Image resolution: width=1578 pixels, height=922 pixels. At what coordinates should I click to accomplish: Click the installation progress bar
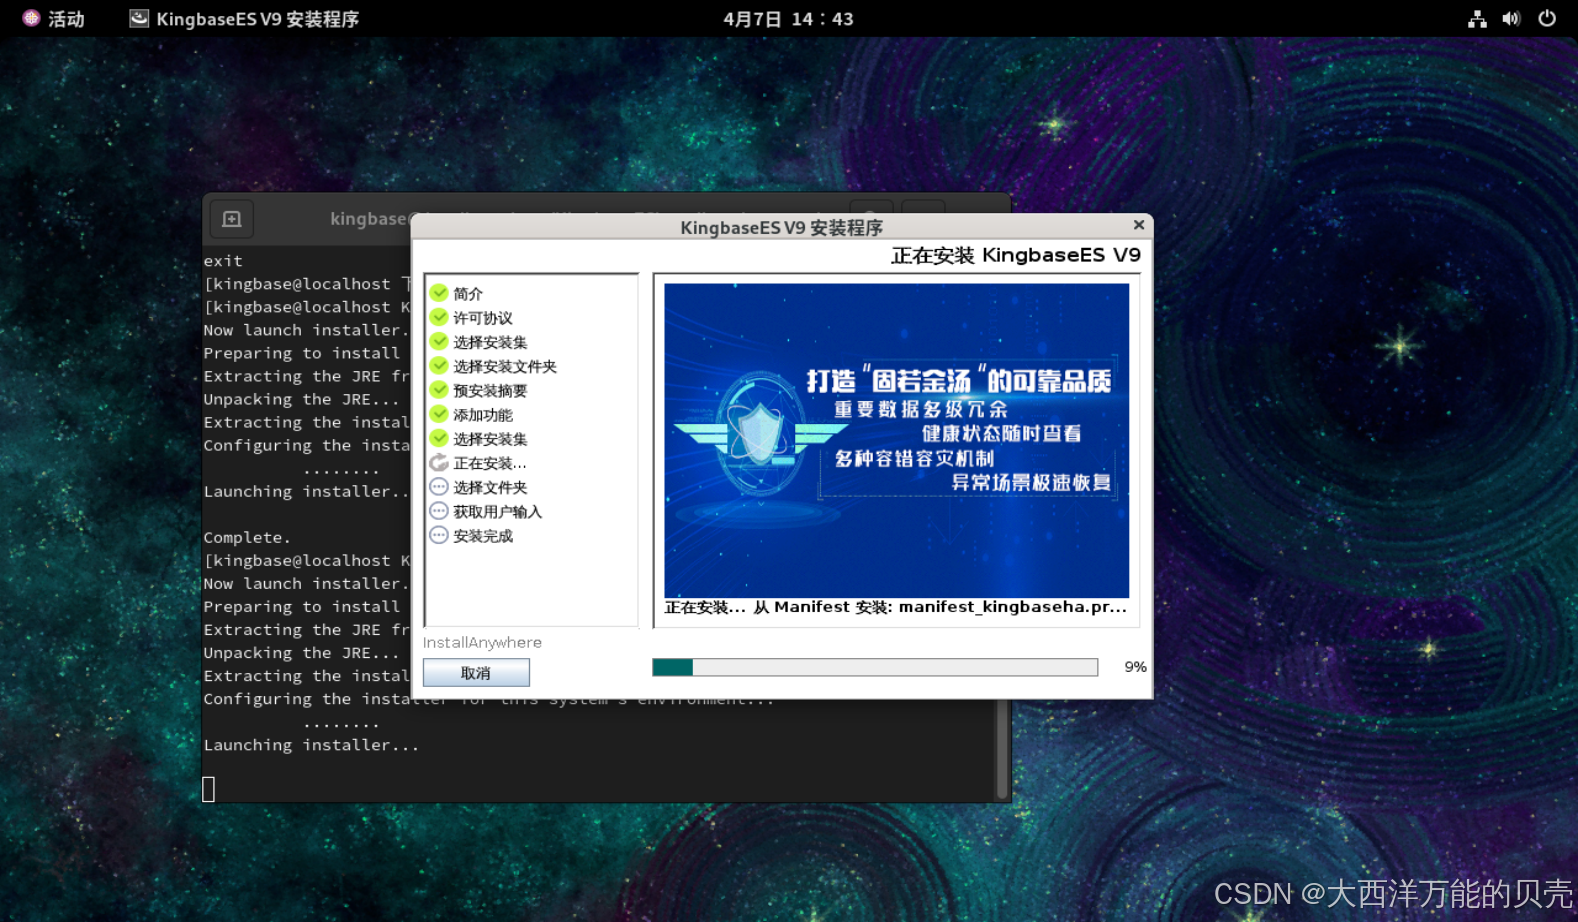[x=875, y=667]
